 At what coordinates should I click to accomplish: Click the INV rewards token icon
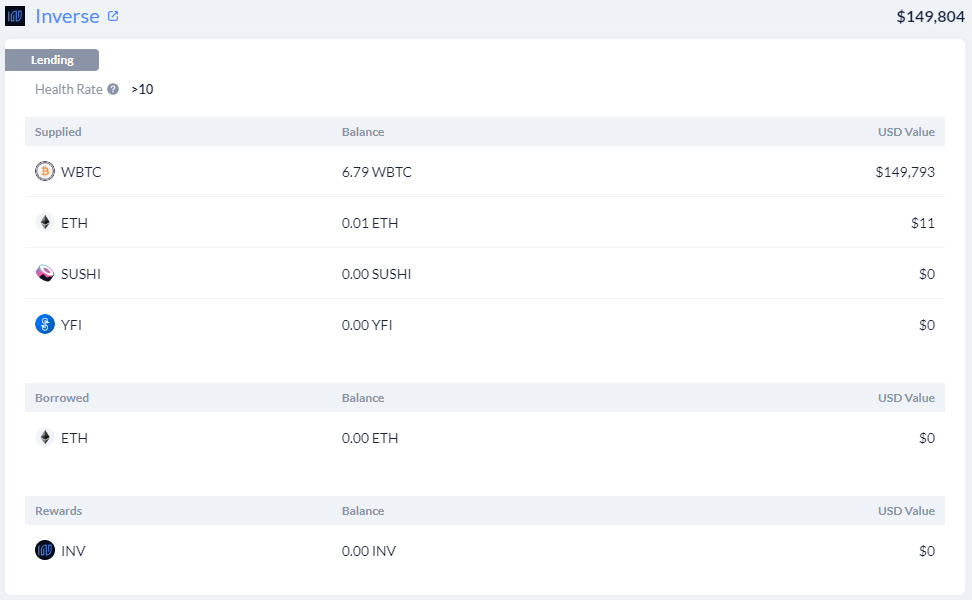click(45, 550)
